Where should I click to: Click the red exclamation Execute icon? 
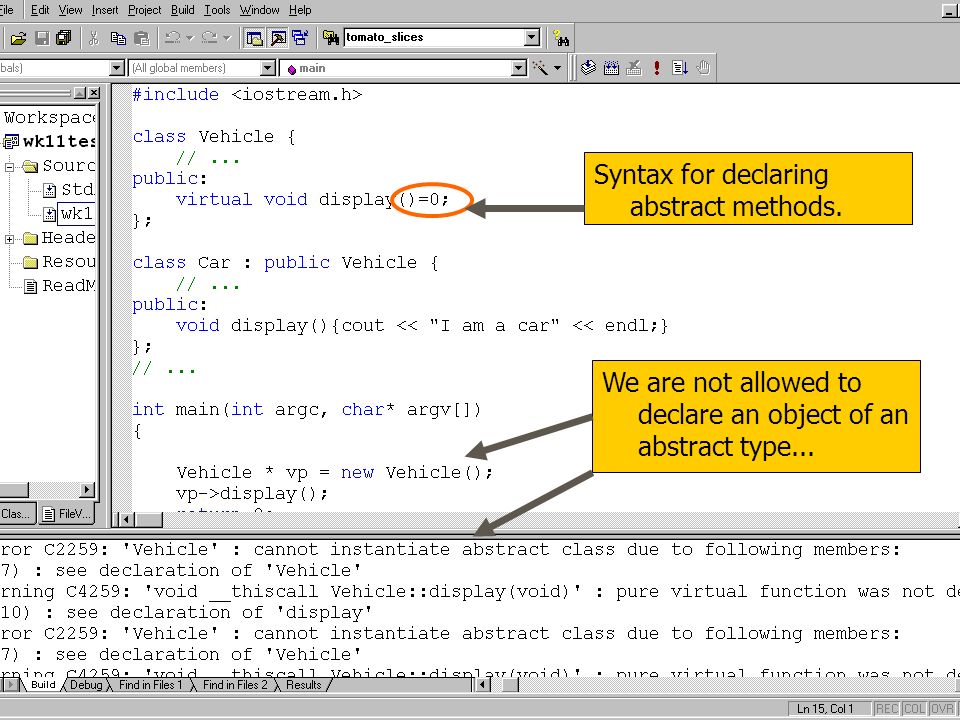pos(656,67)
